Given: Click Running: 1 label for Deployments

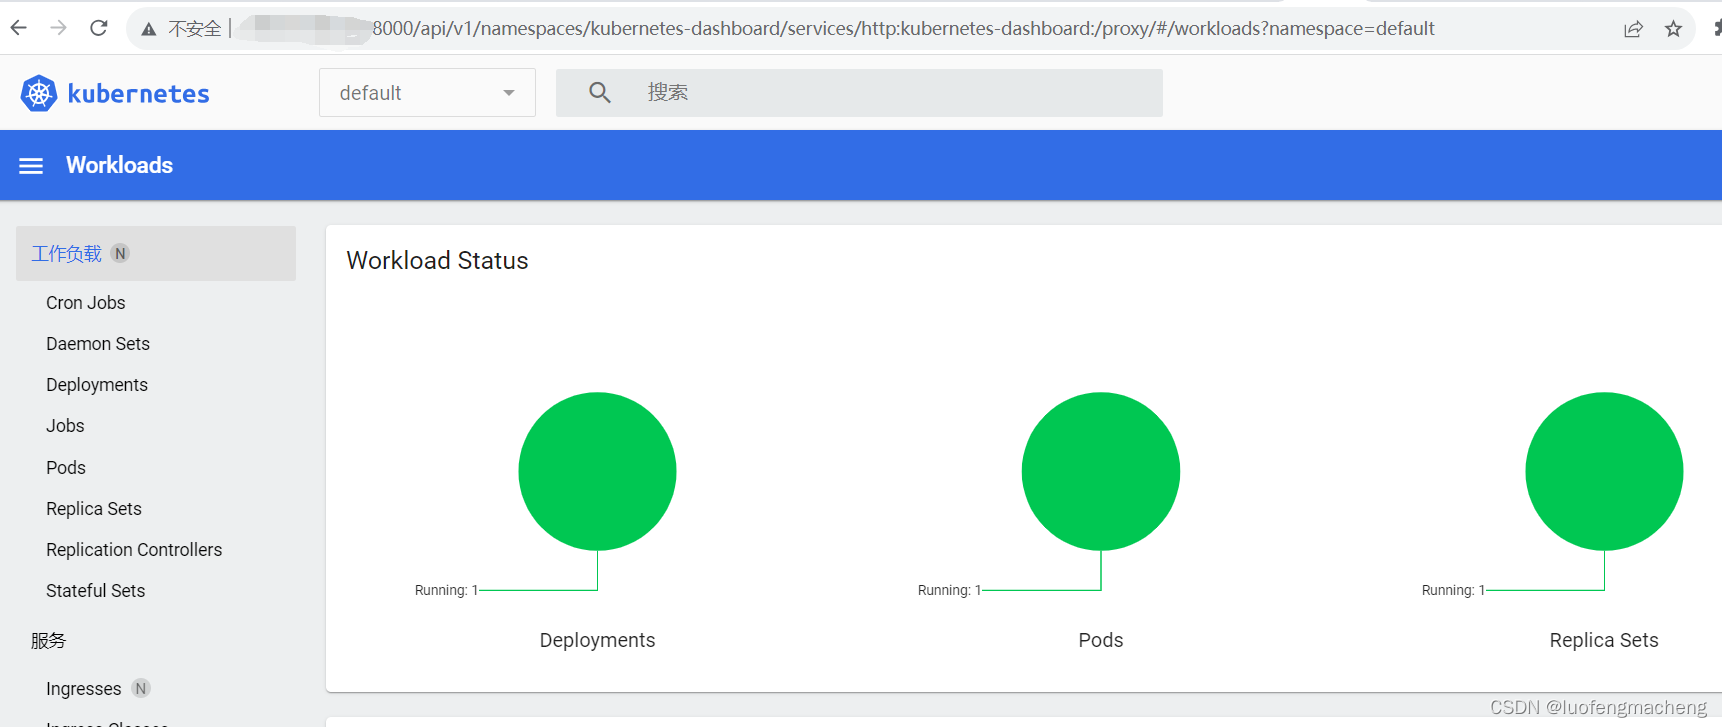Looking at the screenshot, I should 446,590.
